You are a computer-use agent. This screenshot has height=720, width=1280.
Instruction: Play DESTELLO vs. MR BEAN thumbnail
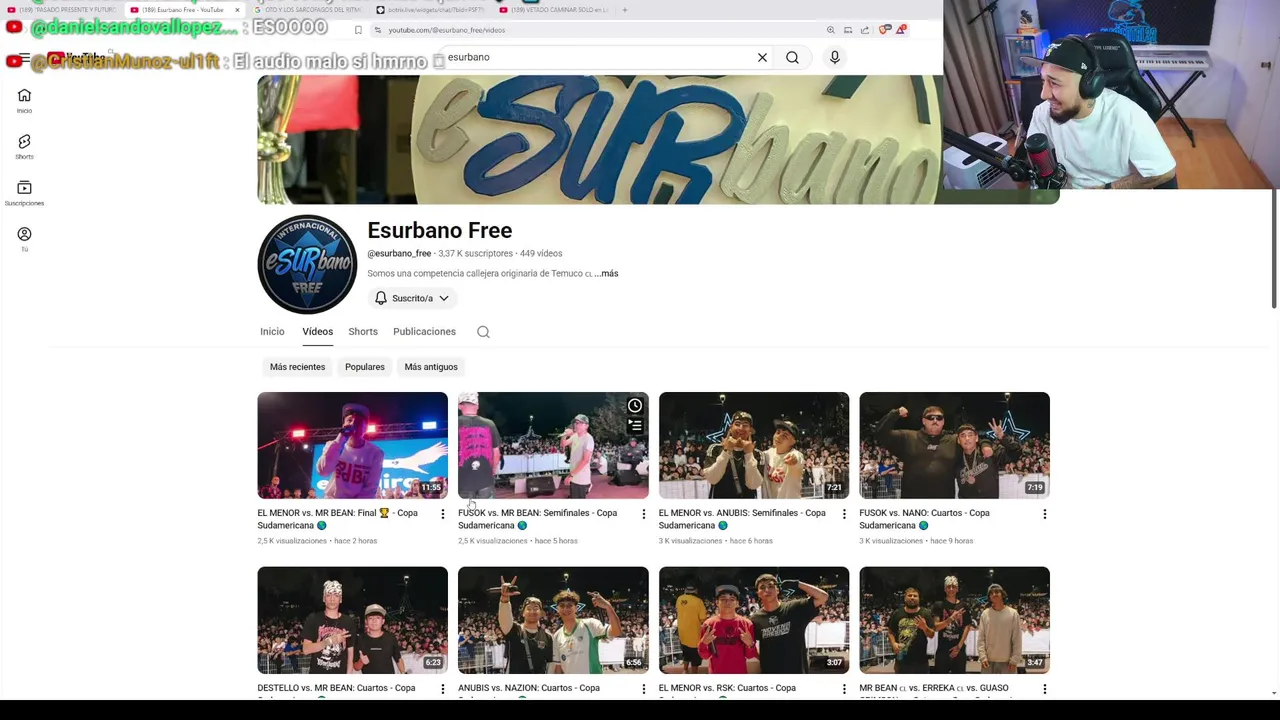click(x=352, y=620)
